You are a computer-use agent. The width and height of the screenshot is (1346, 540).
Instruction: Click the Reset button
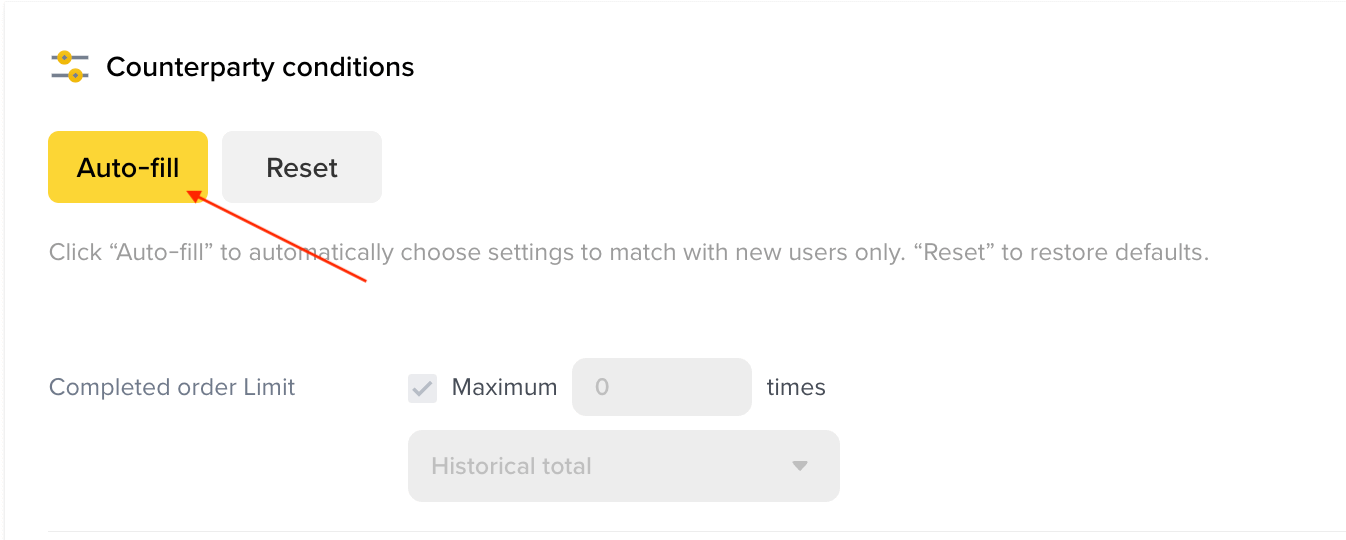pyautogui.click(x=302, y=167)
